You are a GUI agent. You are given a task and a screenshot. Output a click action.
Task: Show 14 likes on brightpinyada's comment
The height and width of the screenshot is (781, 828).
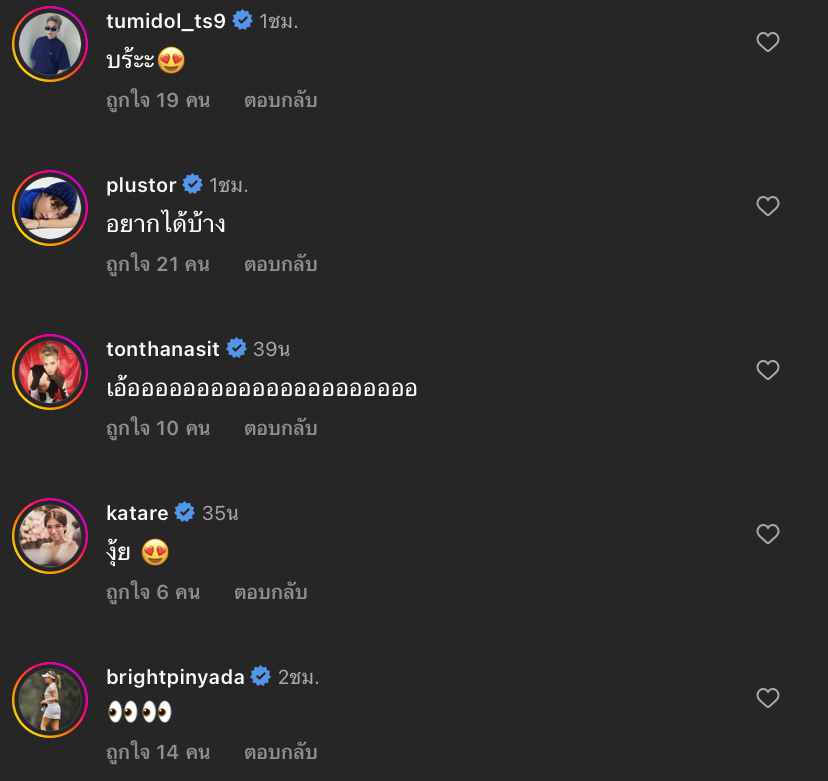coord(158,752)
